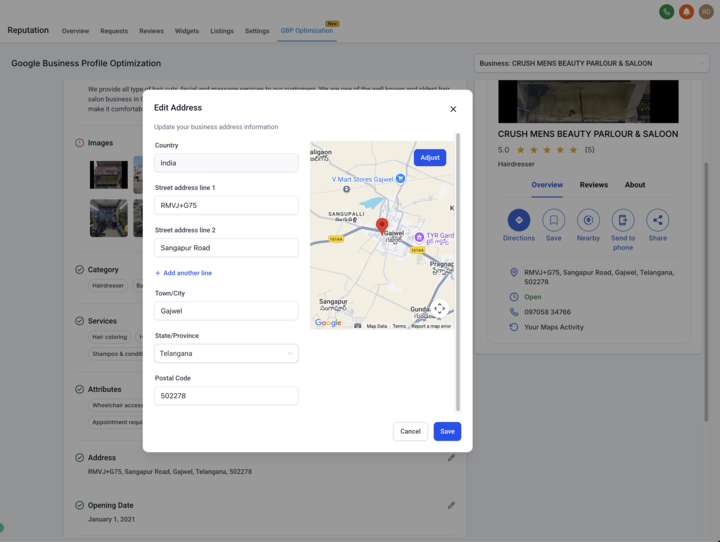Open the State/Province Telangana dropdown
The width and height of the screenshot is (720, 542).
tap(226, 353)
